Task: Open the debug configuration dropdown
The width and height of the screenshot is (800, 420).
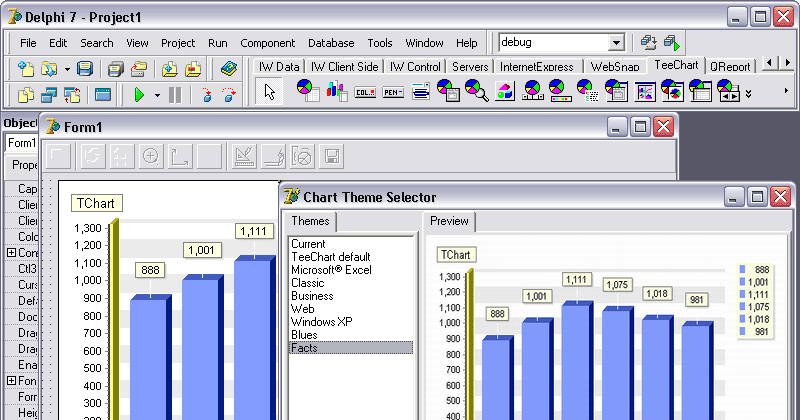Action: [616, 43]
